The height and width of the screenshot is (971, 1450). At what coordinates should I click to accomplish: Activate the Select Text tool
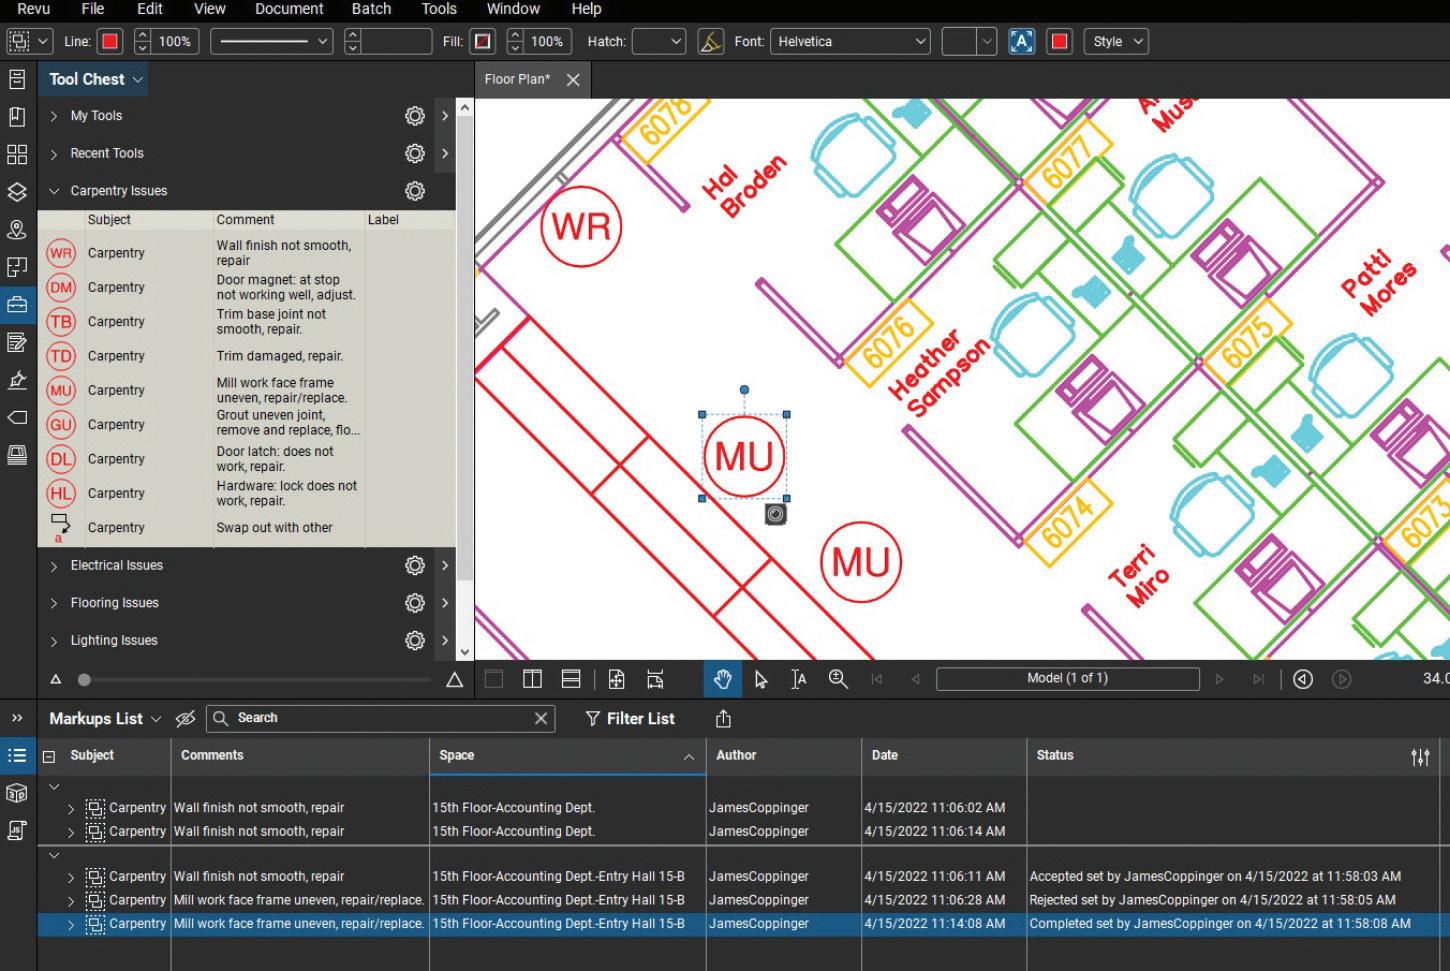(x=798, y=679)
